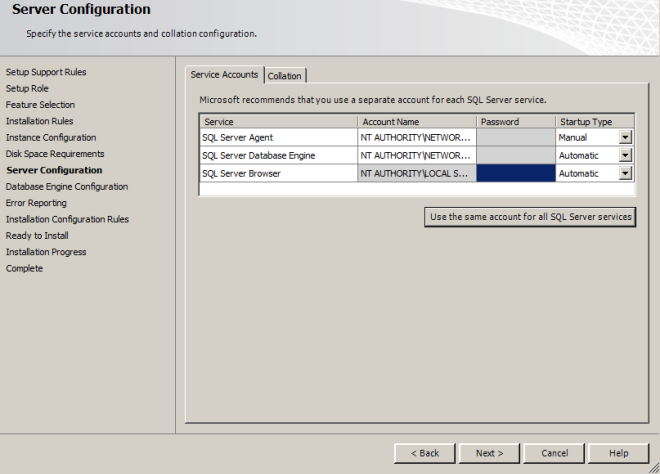Focus the highlighted SQL Server Browser password cell
The width and height of the screenshot is (660, 474).
[x=516, y=173]
